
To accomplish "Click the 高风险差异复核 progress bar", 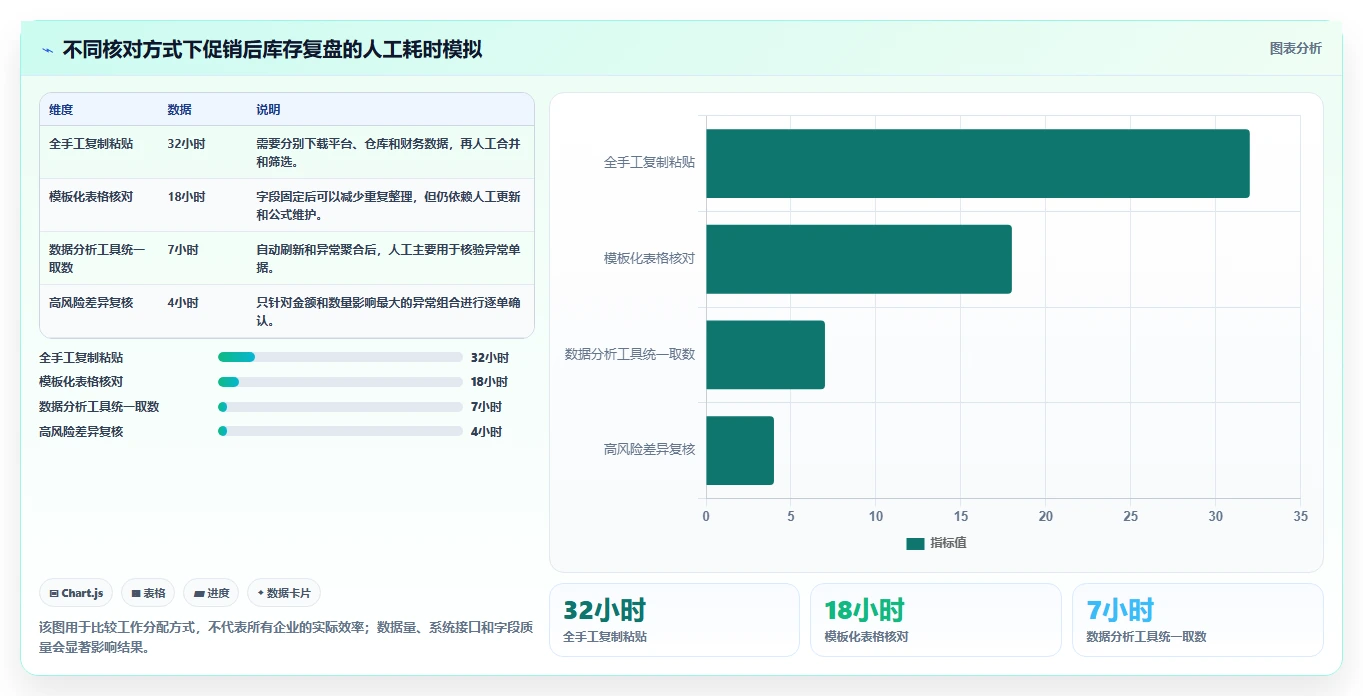I will click(340, 431).
